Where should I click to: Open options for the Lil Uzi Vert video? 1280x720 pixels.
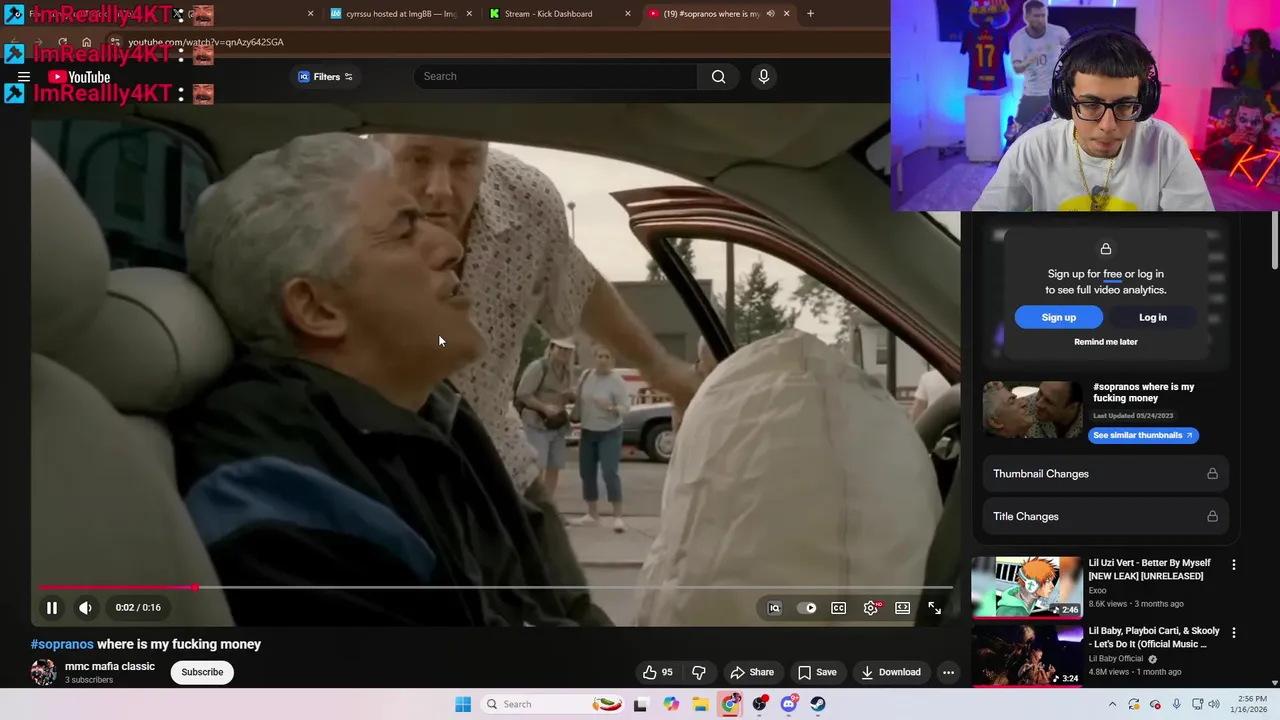click(1233, 565)
